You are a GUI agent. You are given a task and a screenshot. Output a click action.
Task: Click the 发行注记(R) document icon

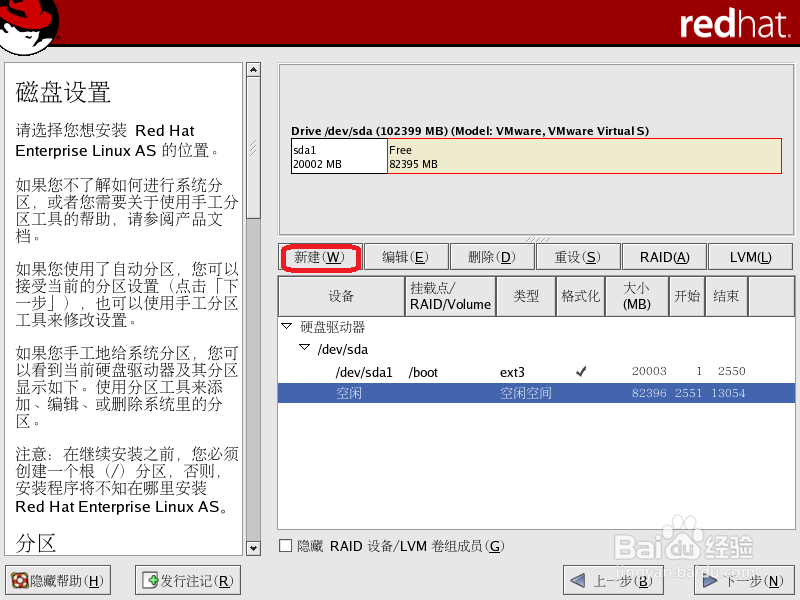point(151,580)
